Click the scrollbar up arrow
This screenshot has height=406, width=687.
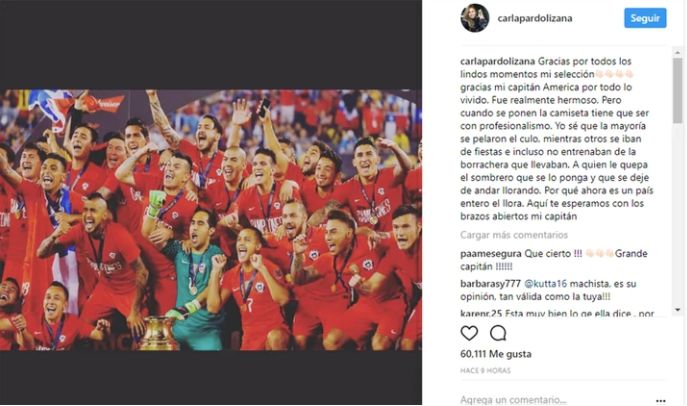[678, 53]
